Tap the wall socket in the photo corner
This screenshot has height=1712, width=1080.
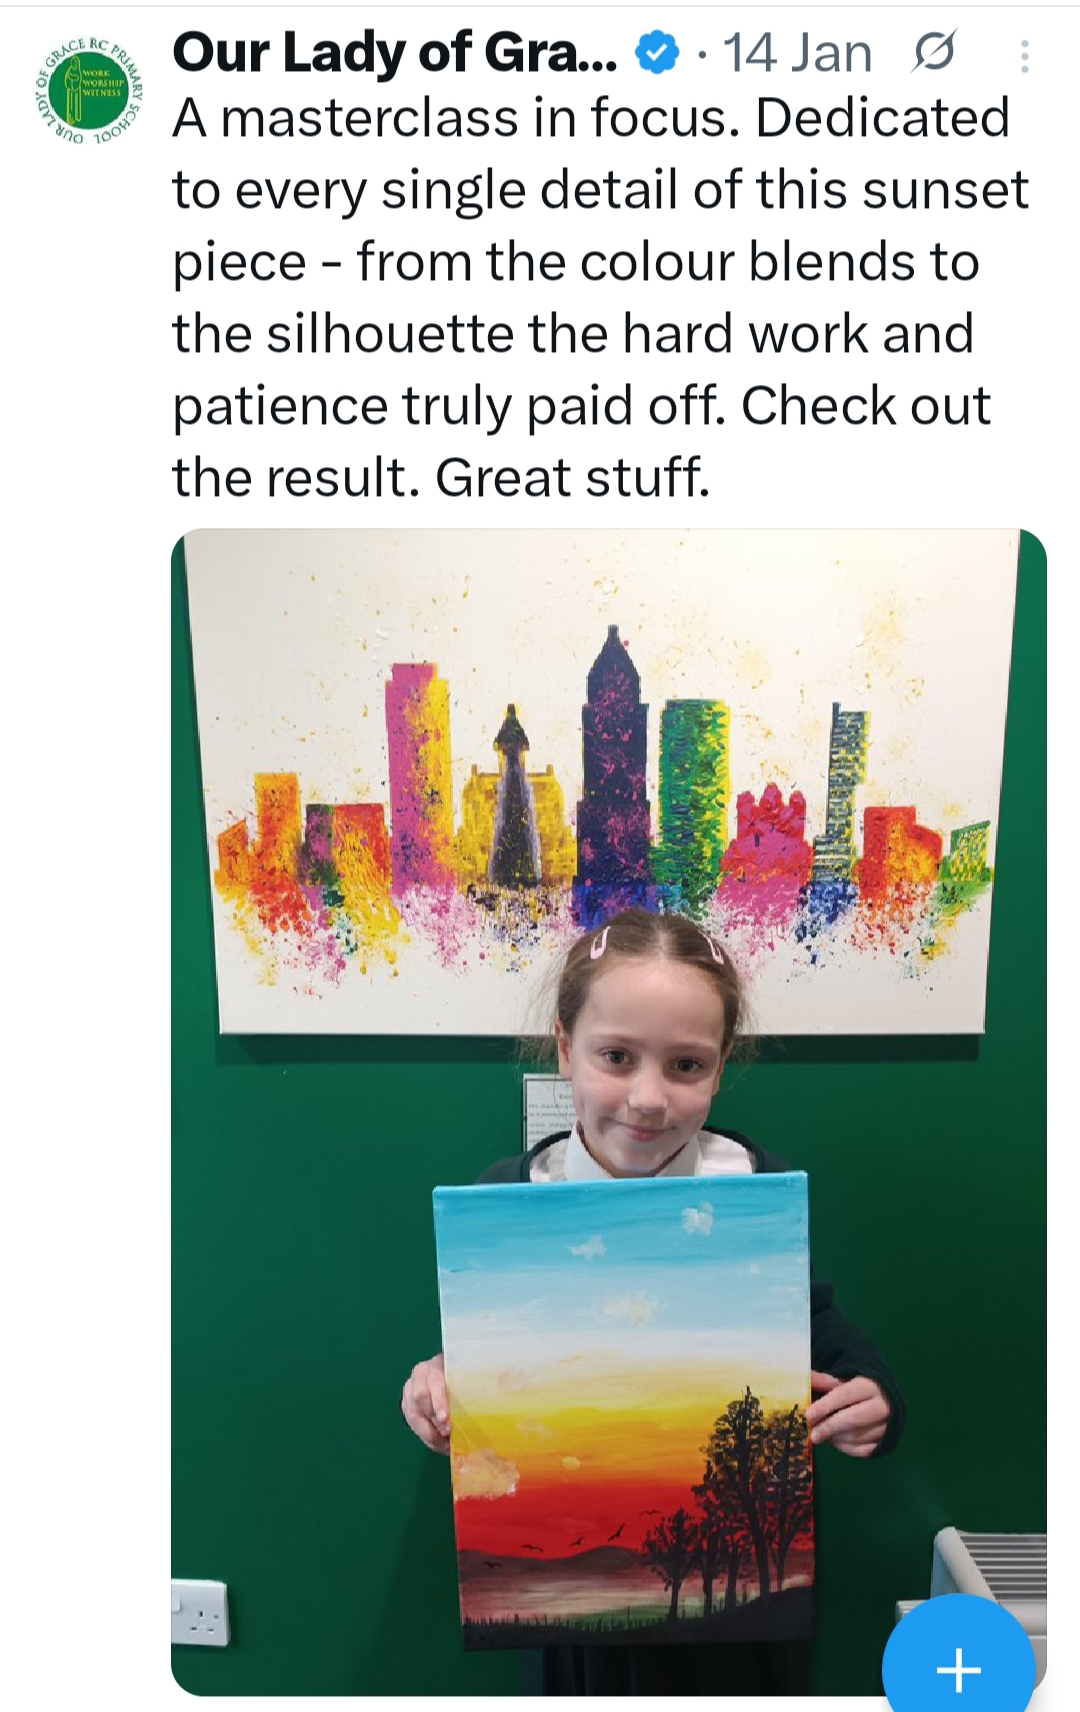click(x=200, y=1612)
